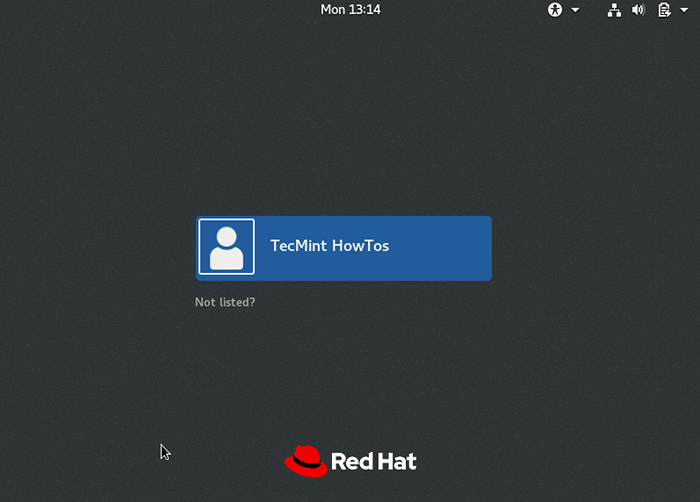This screenshot has height=502, width=700.
Task: Click the user avatar silhouette picture
Action: (x=227, y=247)
